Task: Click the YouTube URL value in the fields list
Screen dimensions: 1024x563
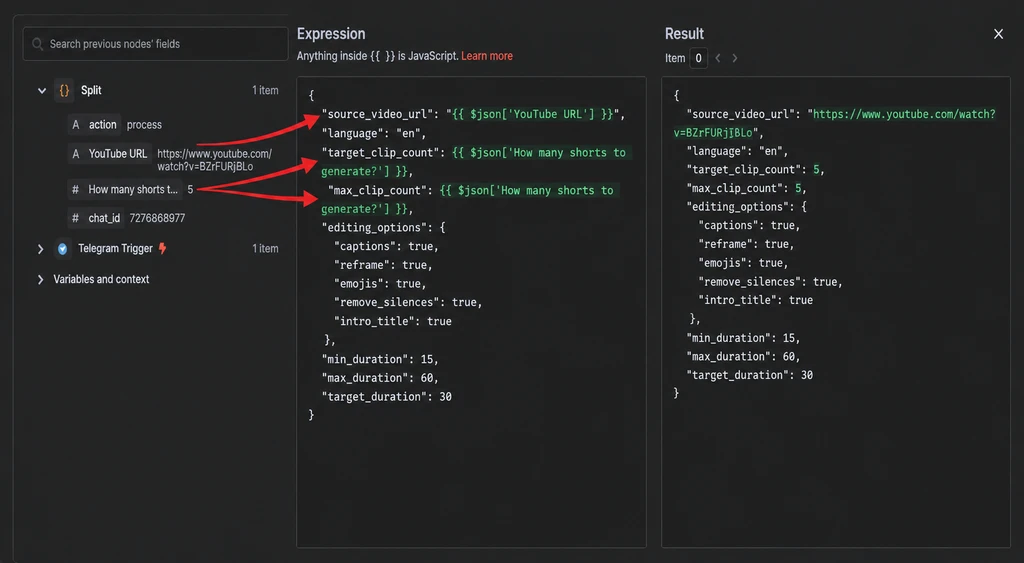Action: pyautogui.click(x=214, y=160)
